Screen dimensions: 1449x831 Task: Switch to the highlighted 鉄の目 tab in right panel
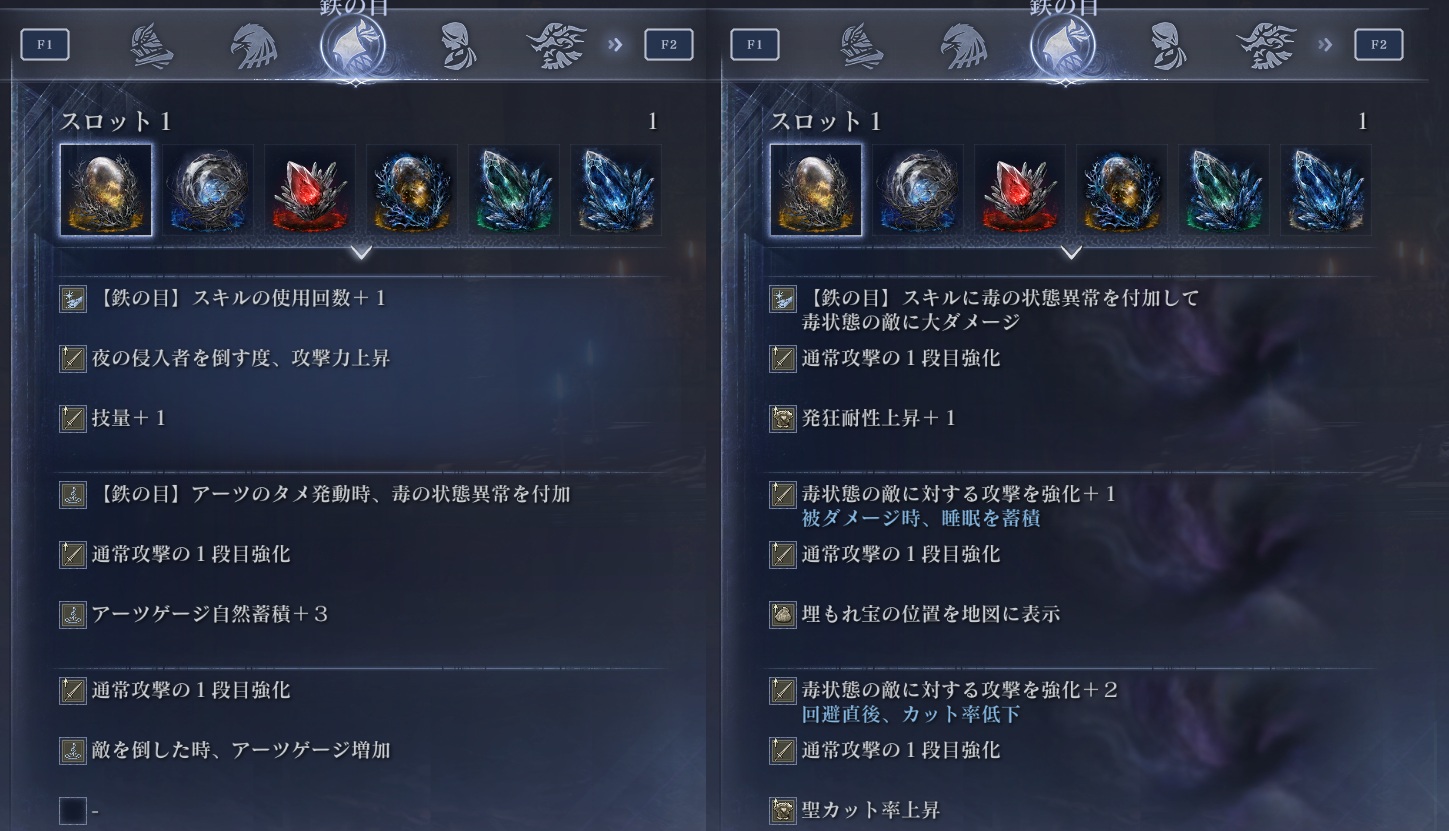tap(1063, 45)
